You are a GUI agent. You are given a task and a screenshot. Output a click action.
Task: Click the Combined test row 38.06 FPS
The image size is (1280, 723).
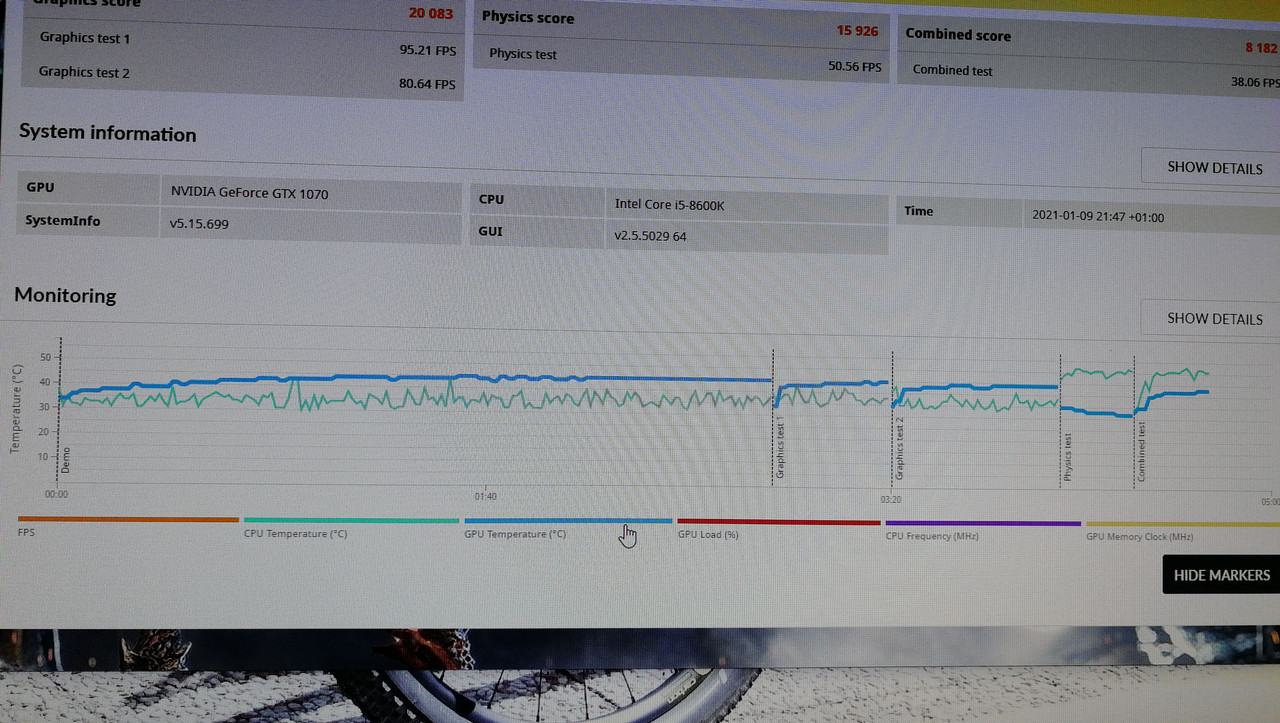1089,76
